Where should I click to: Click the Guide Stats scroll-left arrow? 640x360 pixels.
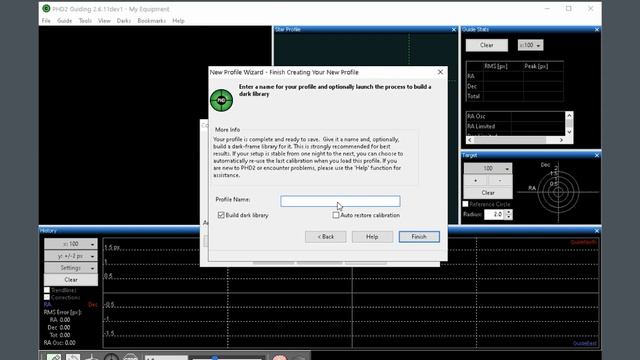470,140
